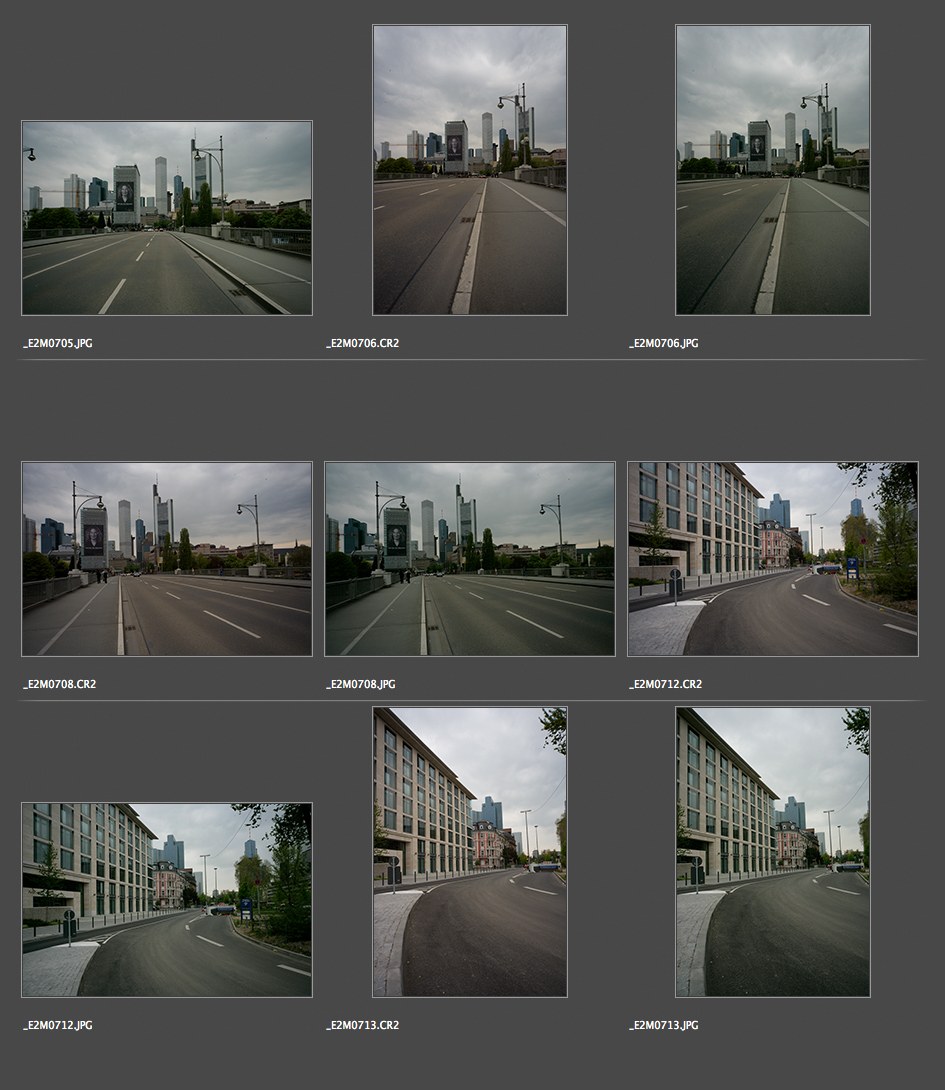This screenshot has width=945, height=1090.
Task: Open the _E2M0713.CR2 portrait thumbnail
Action: (470, 852)
